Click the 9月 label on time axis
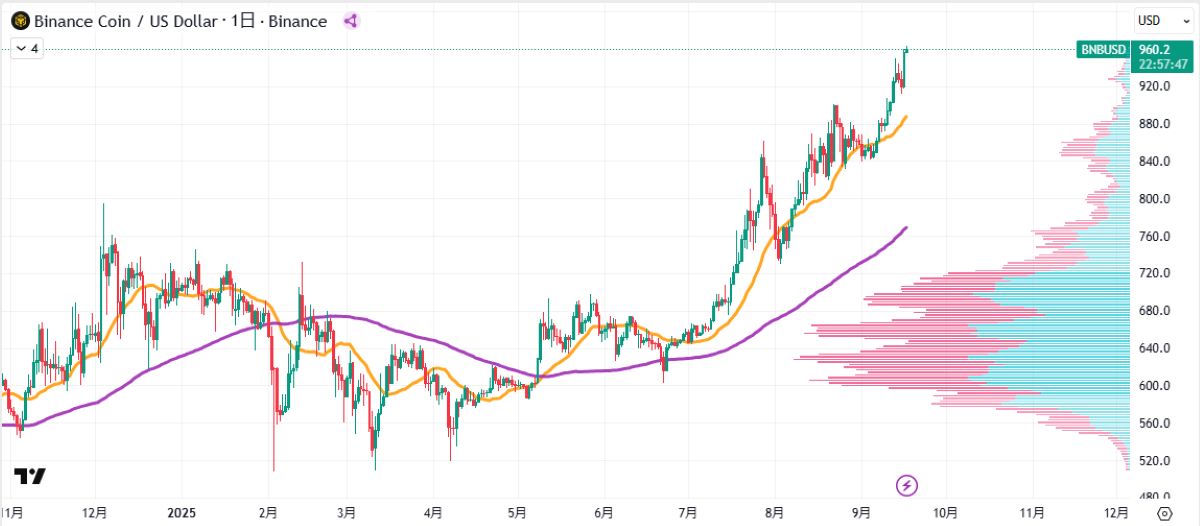The width and height of the screenshot is (1200, 526). point(861,513)
